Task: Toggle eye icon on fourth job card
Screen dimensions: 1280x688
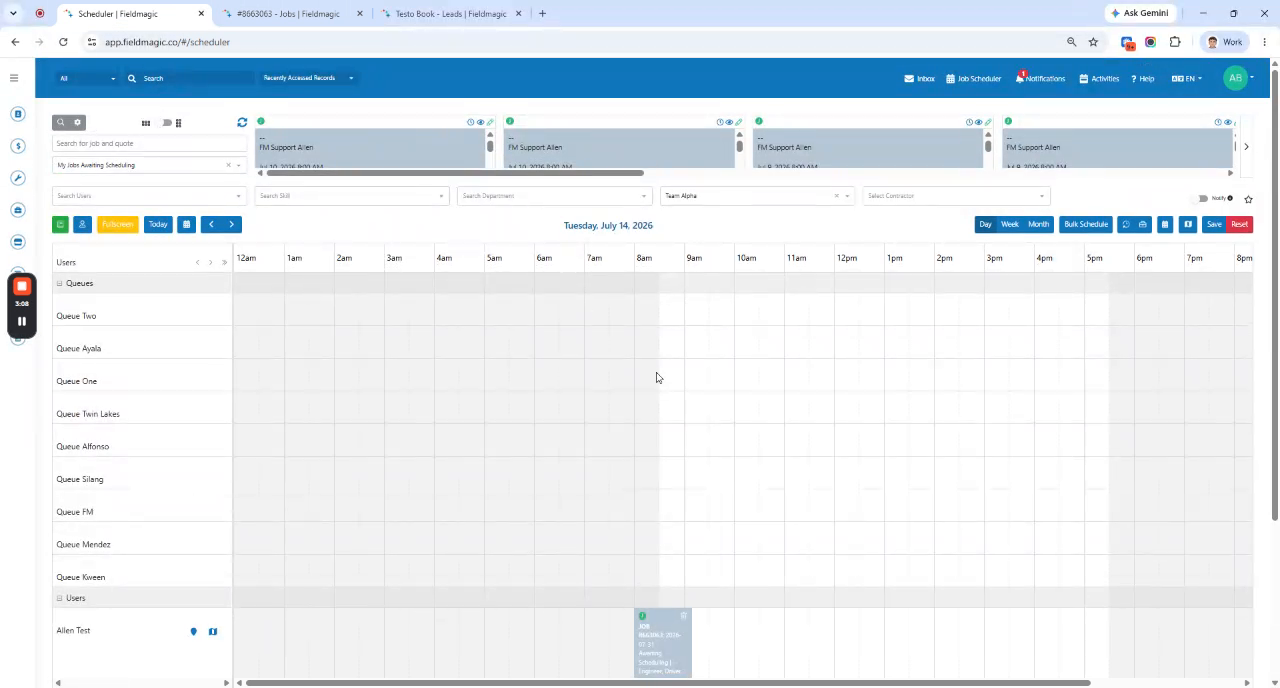Action: [x=1227, y=122]
